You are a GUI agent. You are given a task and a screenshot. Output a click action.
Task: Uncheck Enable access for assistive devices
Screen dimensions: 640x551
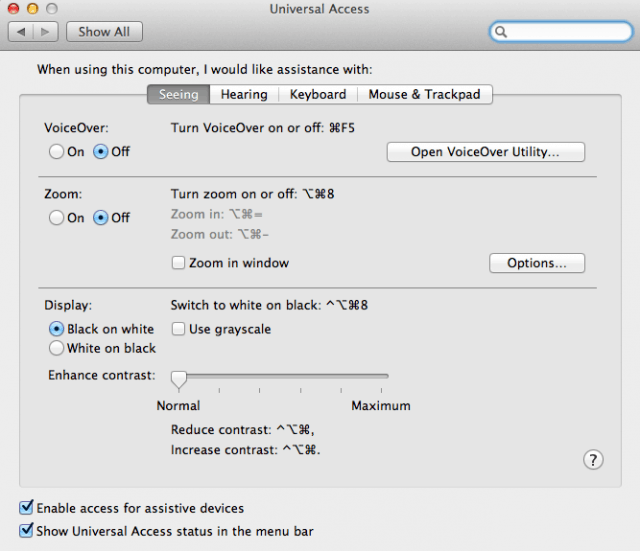26,508
